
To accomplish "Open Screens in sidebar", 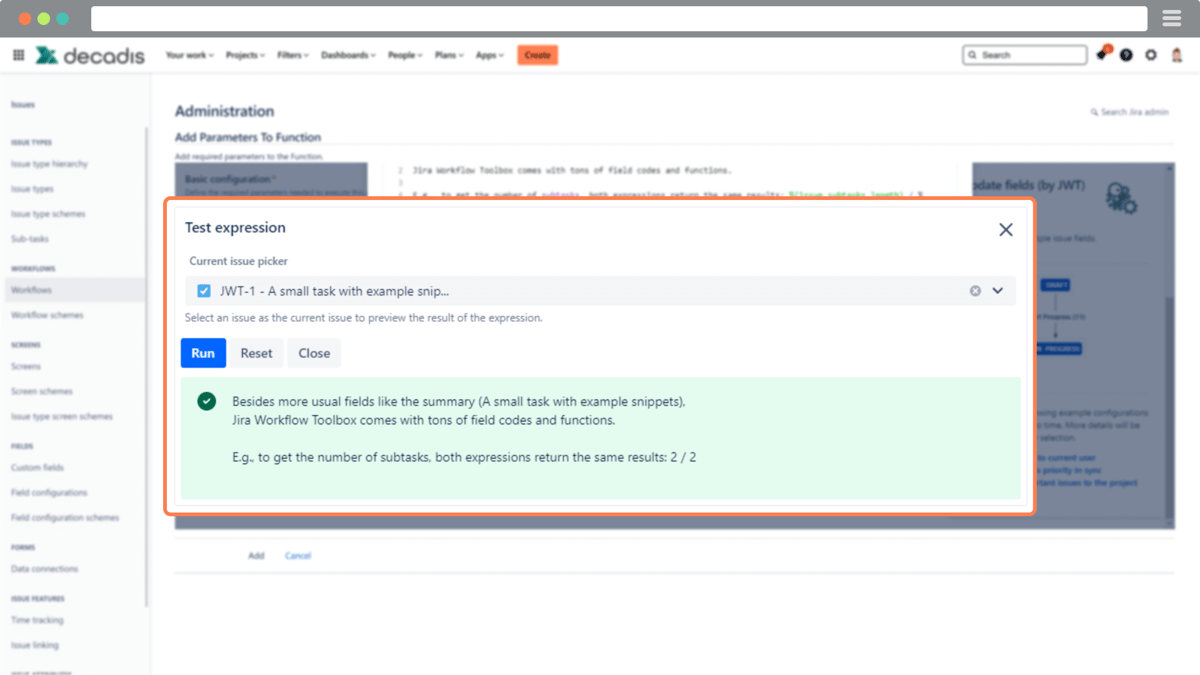I will 26,366.
